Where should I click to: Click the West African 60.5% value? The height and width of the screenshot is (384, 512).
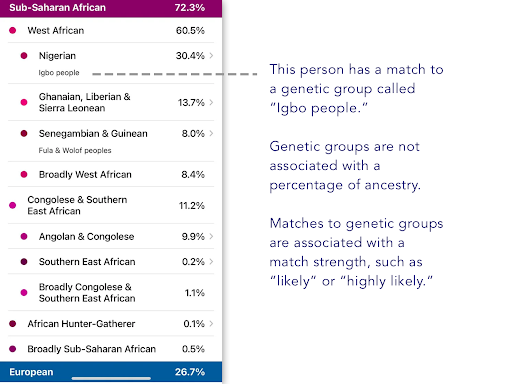click(190, 31)
